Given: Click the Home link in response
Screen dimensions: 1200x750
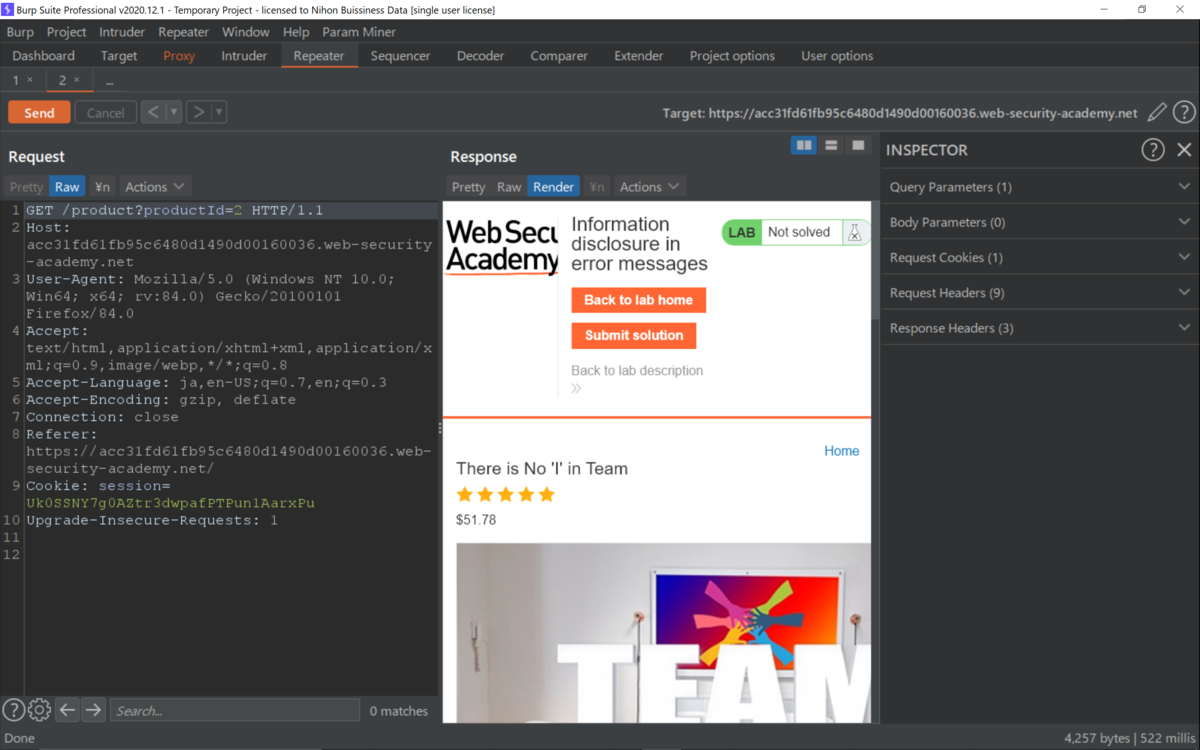Looking at the screenshot, I should (841, 451).
